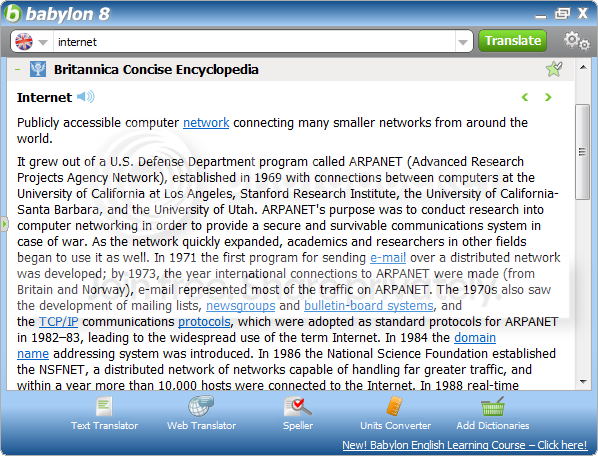Follow the 'bulletin-board systems' hyperlink
The width and height of the screenshot is (598, 456).
pyautogui.click(x=369, y=306)
